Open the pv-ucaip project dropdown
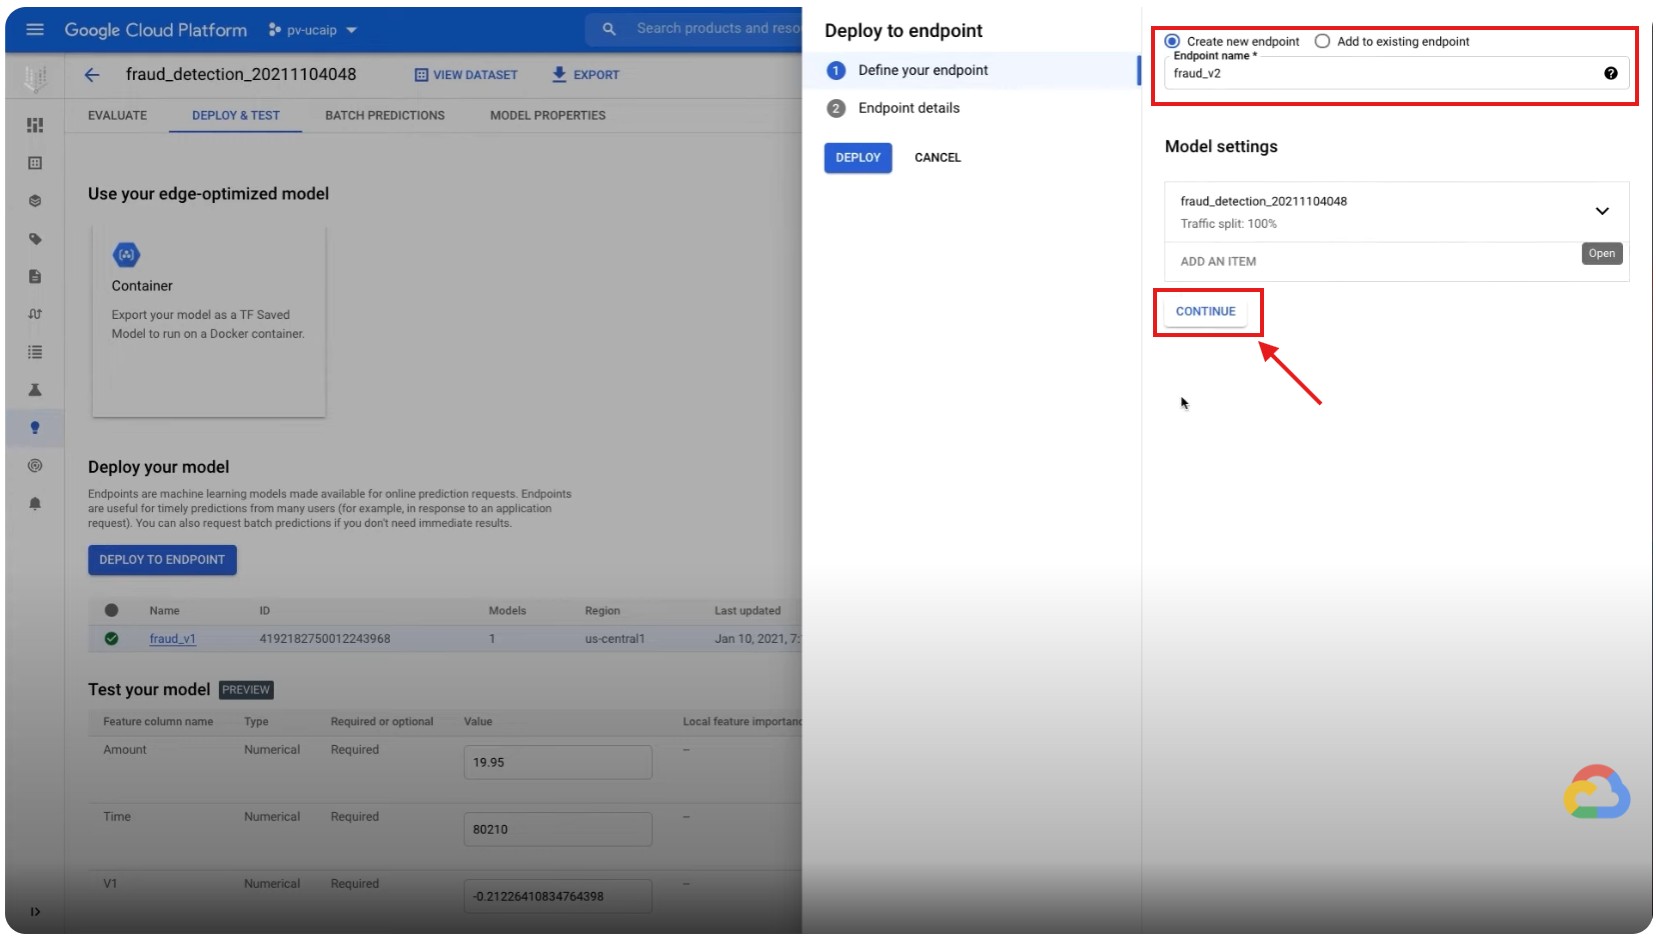1656x941 pixels. (313, 30)
